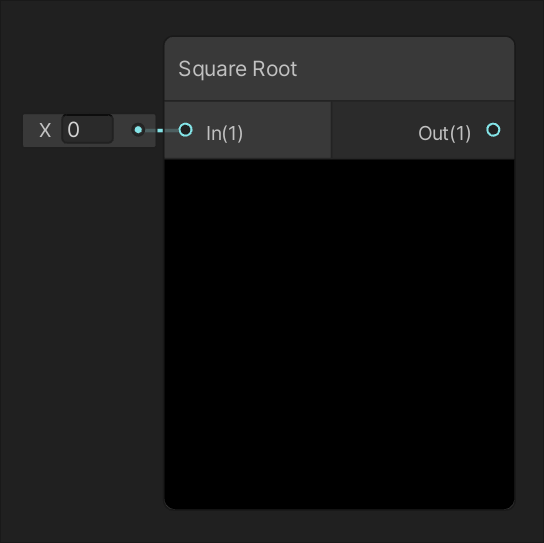Image resolution: width=544 pixels, height=543 pixels.
Task: Click the X label of default input
Action: click(45, 130)
